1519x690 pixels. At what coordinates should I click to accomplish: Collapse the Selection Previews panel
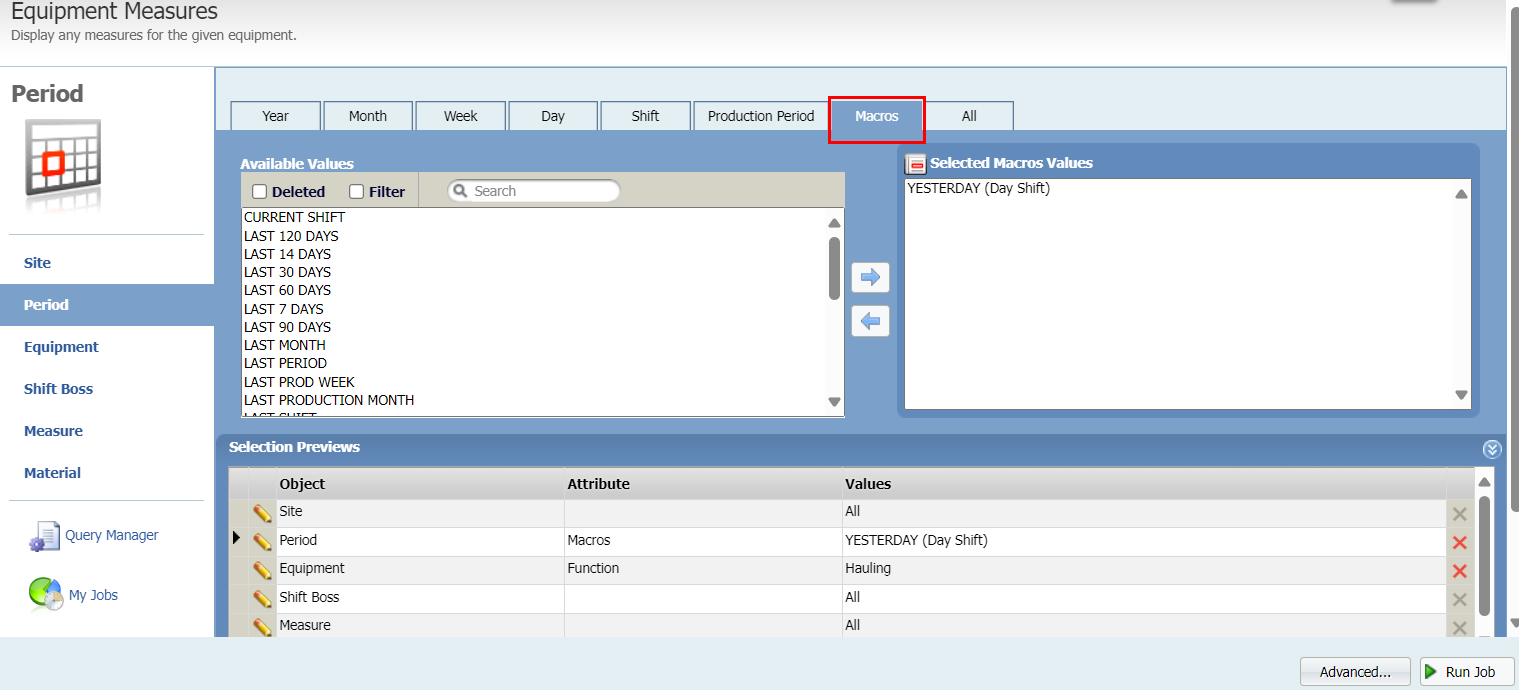point(1491,448)
